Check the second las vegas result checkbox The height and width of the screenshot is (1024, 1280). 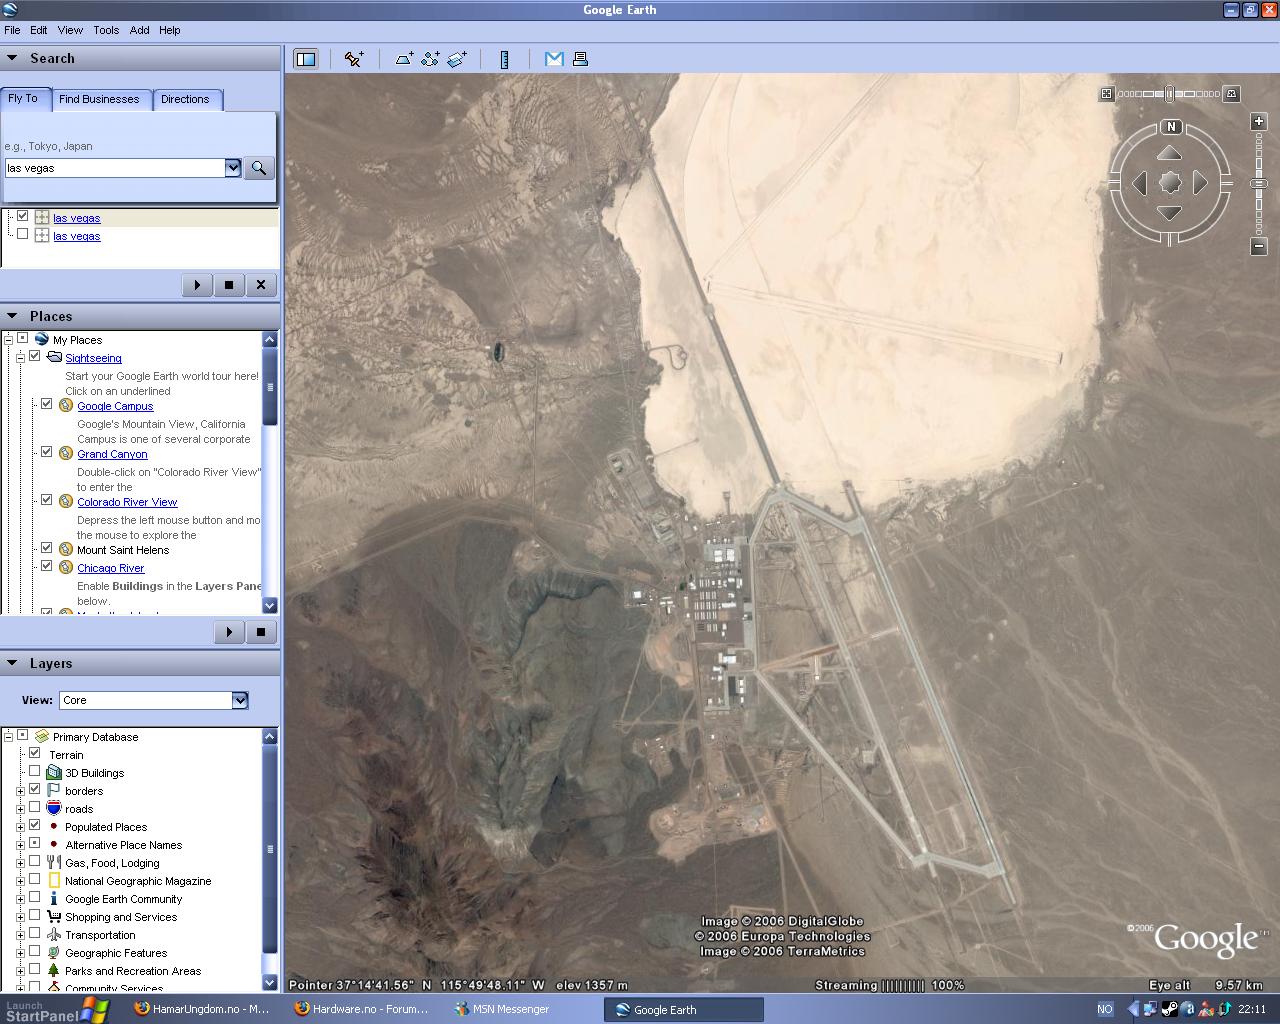(x=23, y=235)
